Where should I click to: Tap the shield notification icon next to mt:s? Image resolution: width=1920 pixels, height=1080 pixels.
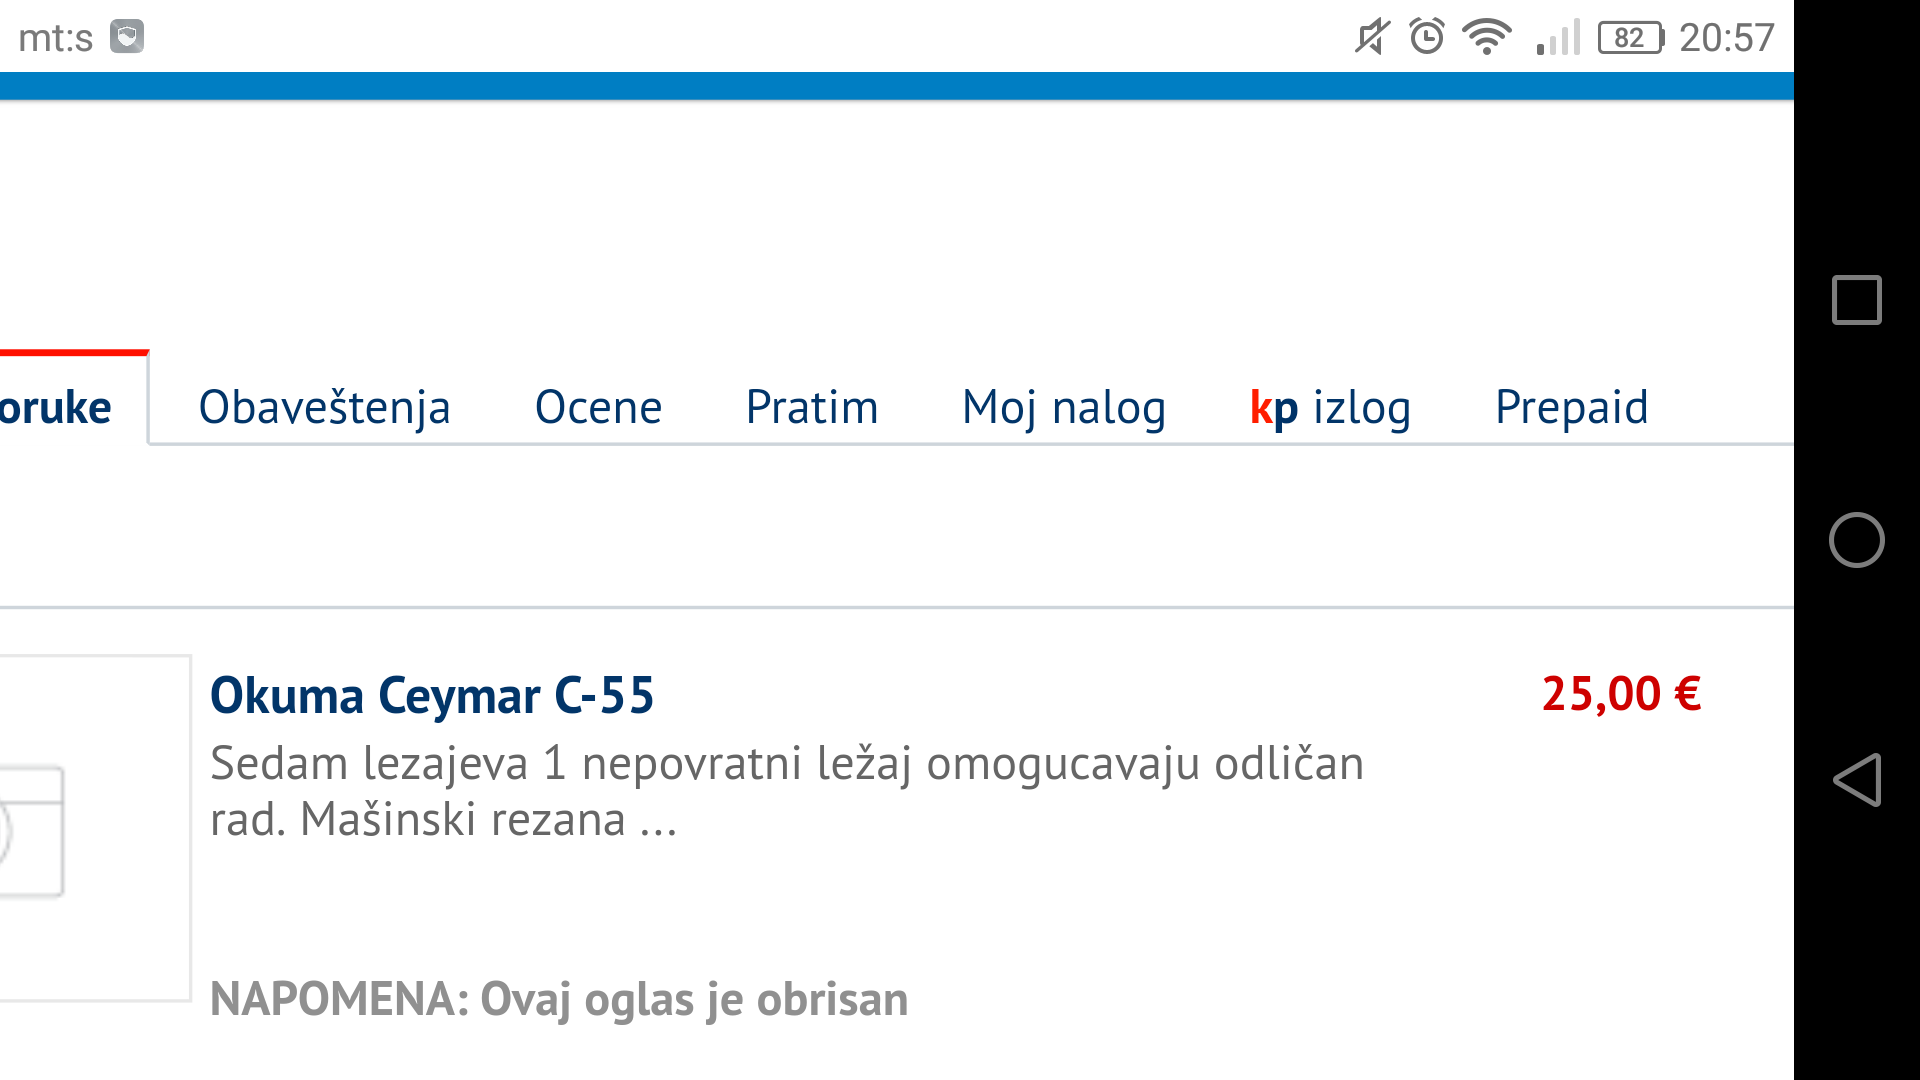[127, 37]
